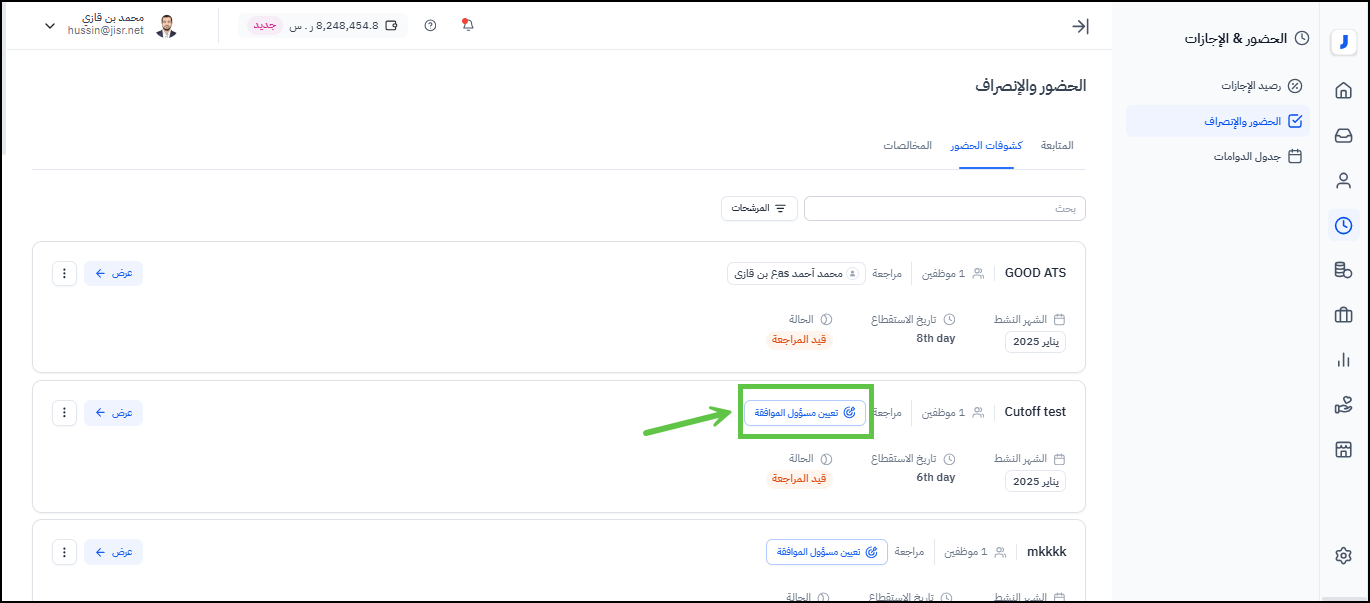The height and width of the screenshot is (603, 1370).
Task: Open the home icon in sidebar
Action: [1343, 91]
